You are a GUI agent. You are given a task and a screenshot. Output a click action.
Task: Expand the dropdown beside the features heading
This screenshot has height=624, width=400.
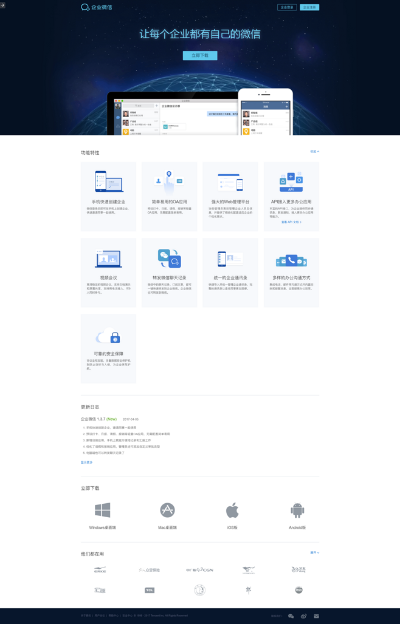314,152
